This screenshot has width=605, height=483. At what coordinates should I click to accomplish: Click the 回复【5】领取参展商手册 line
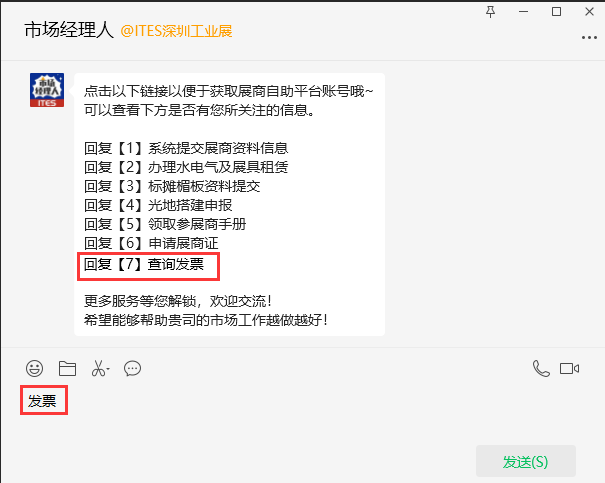[165, 224]
